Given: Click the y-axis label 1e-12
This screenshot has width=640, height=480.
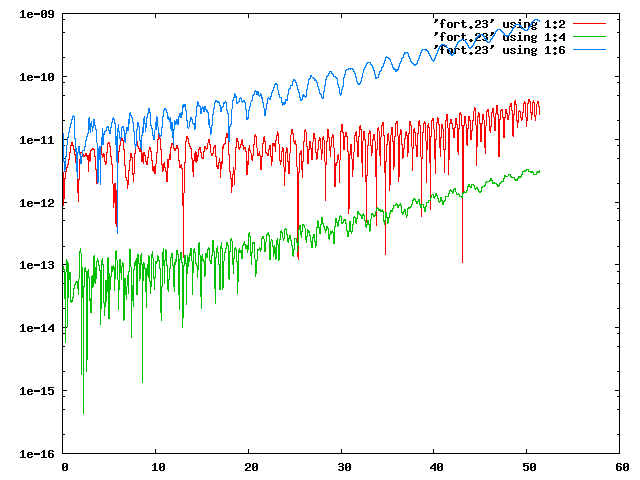Looking at the screenshot, I should coord(37,203).
